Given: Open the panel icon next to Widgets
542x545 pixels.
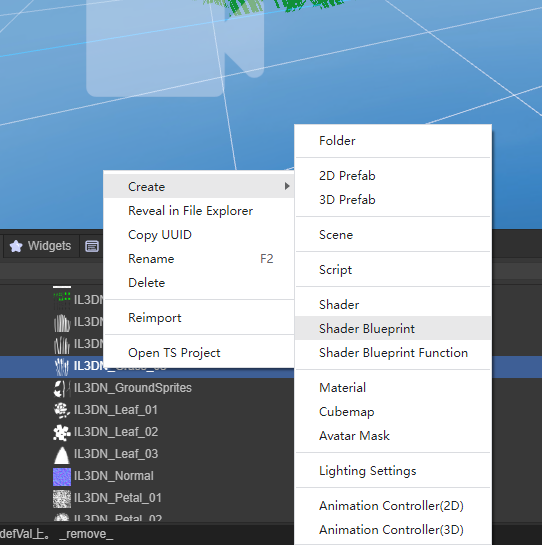Looking at the screenshot, I should coord(92,246).
